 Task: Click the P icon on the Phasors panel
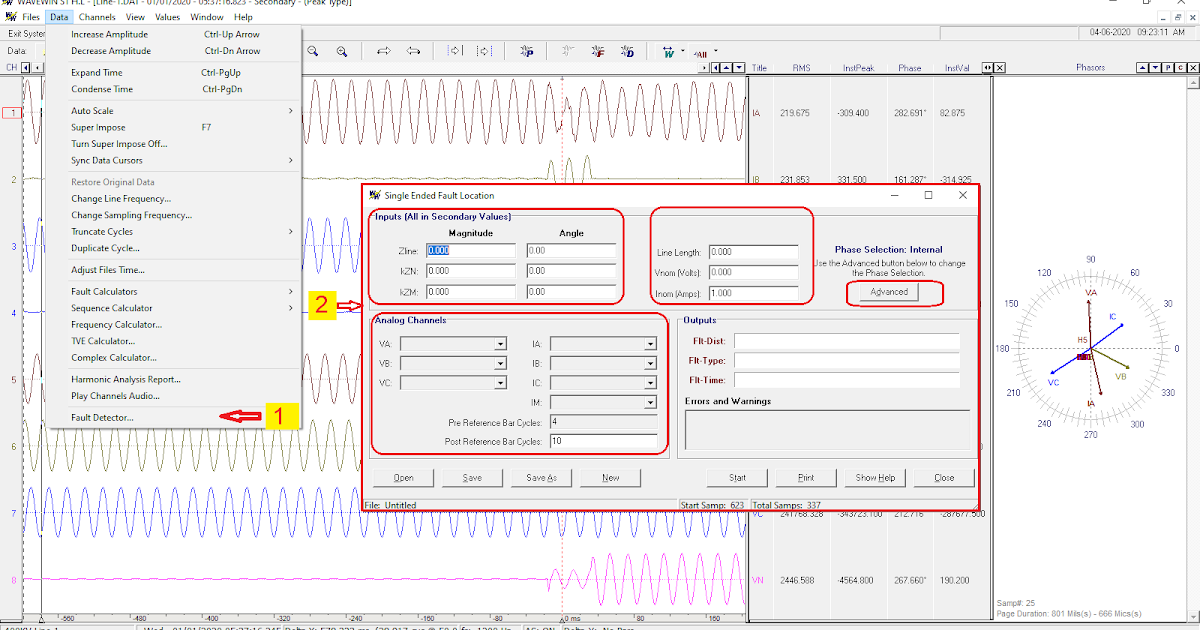pyautogui.click(x=1168, y=67)
